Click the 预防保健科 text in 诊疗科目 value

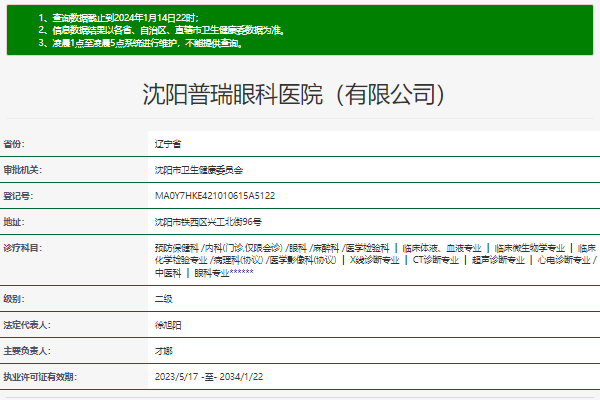[x=176, y=248]
